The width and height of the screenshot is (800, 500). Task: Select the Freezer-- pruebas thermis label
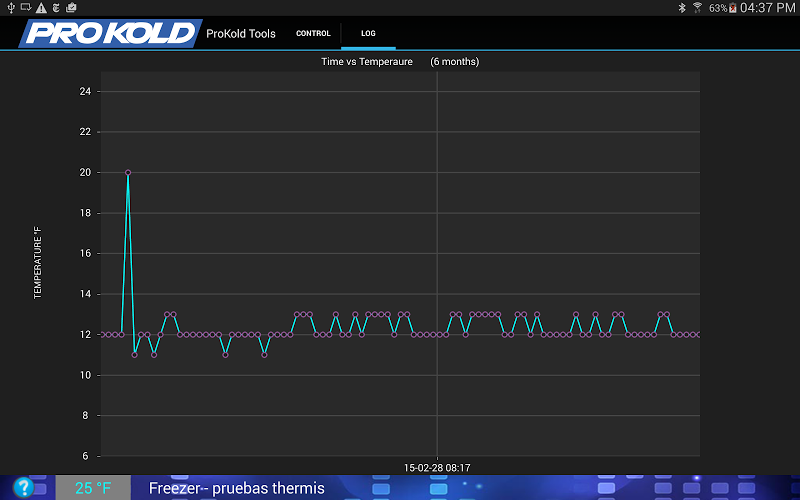237,488
